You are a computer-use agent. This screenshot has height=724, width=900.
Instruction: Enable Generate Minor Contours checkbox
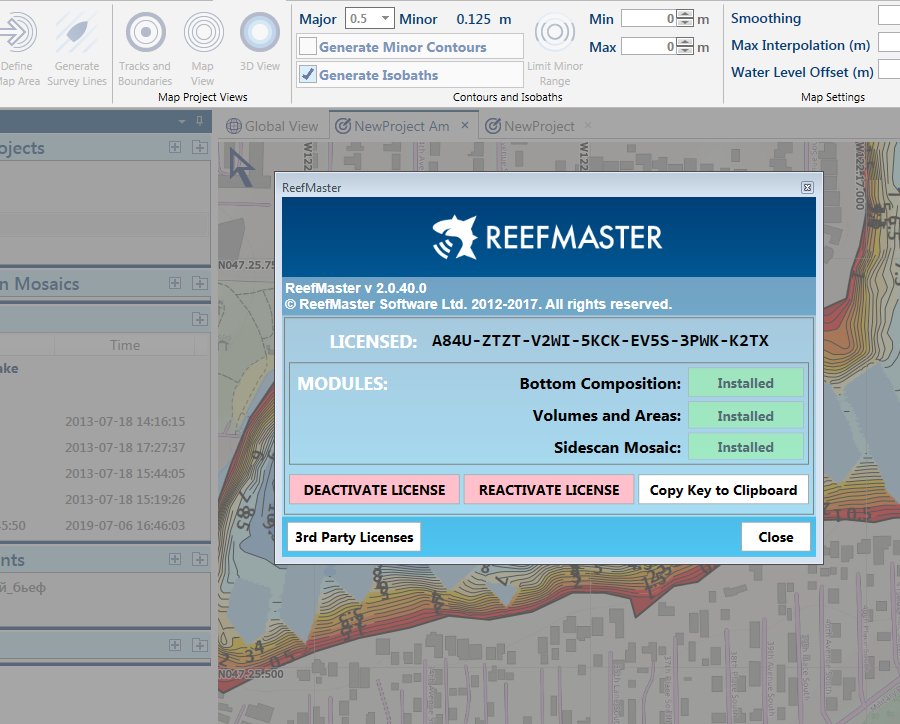pos(308,47)
